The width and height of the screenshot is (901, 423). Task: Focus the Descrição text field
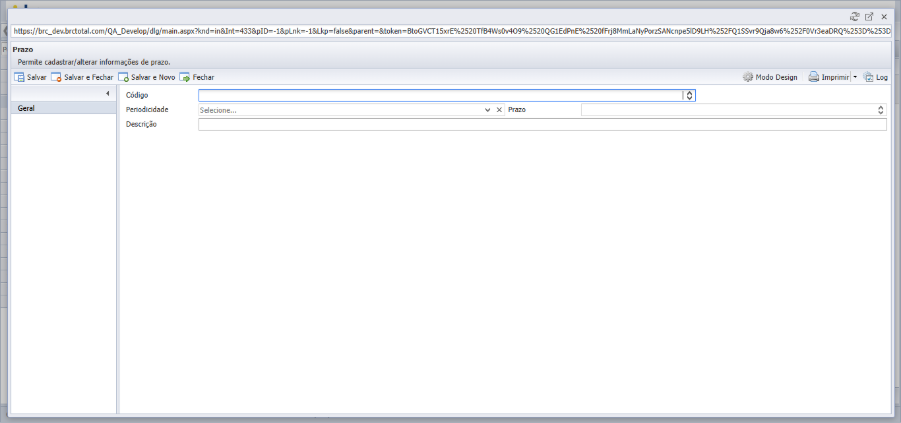[542, 124]
